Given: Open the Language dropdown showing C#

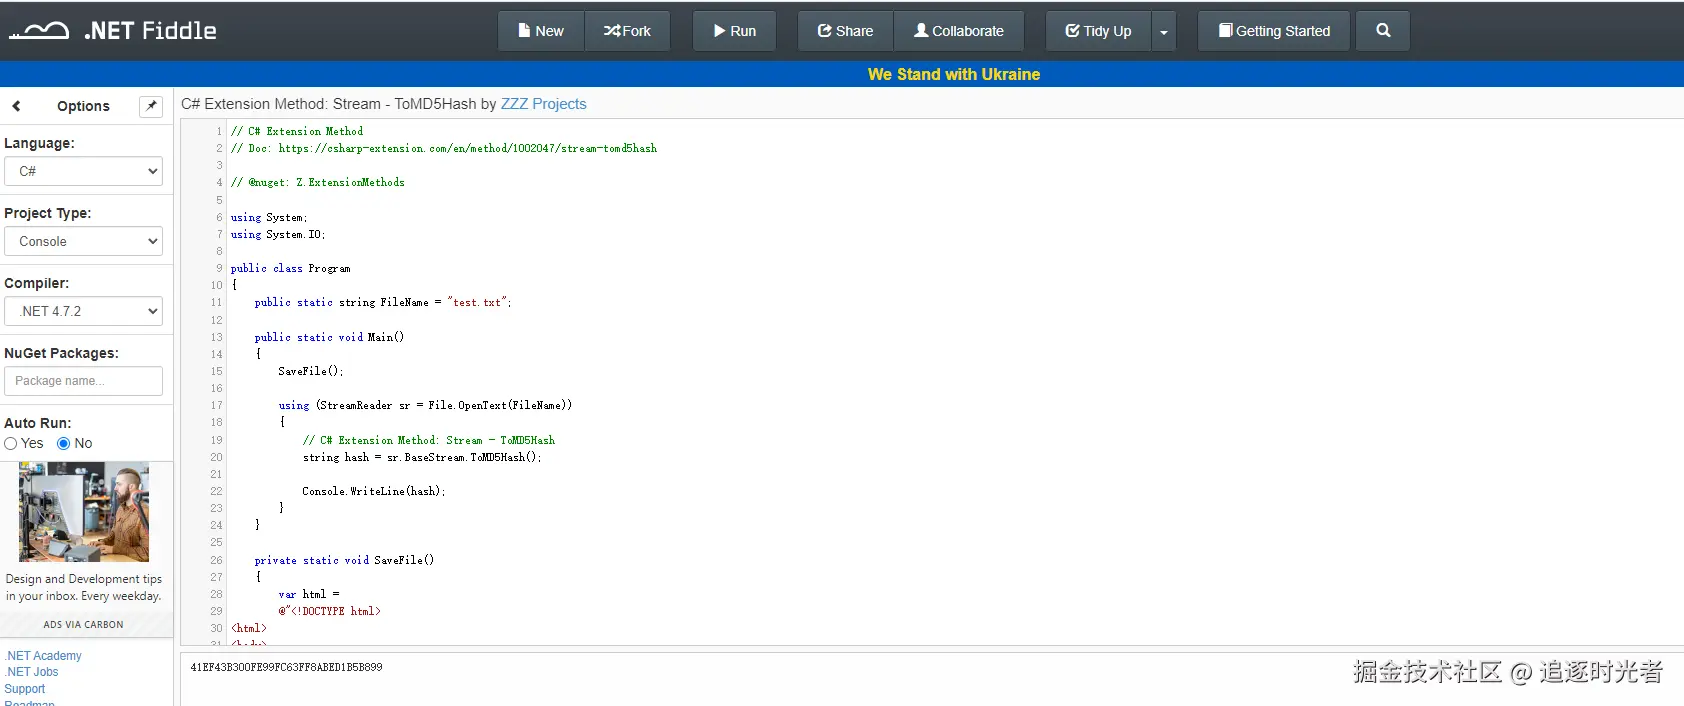Looking at the screenshot, I should 83,171.
